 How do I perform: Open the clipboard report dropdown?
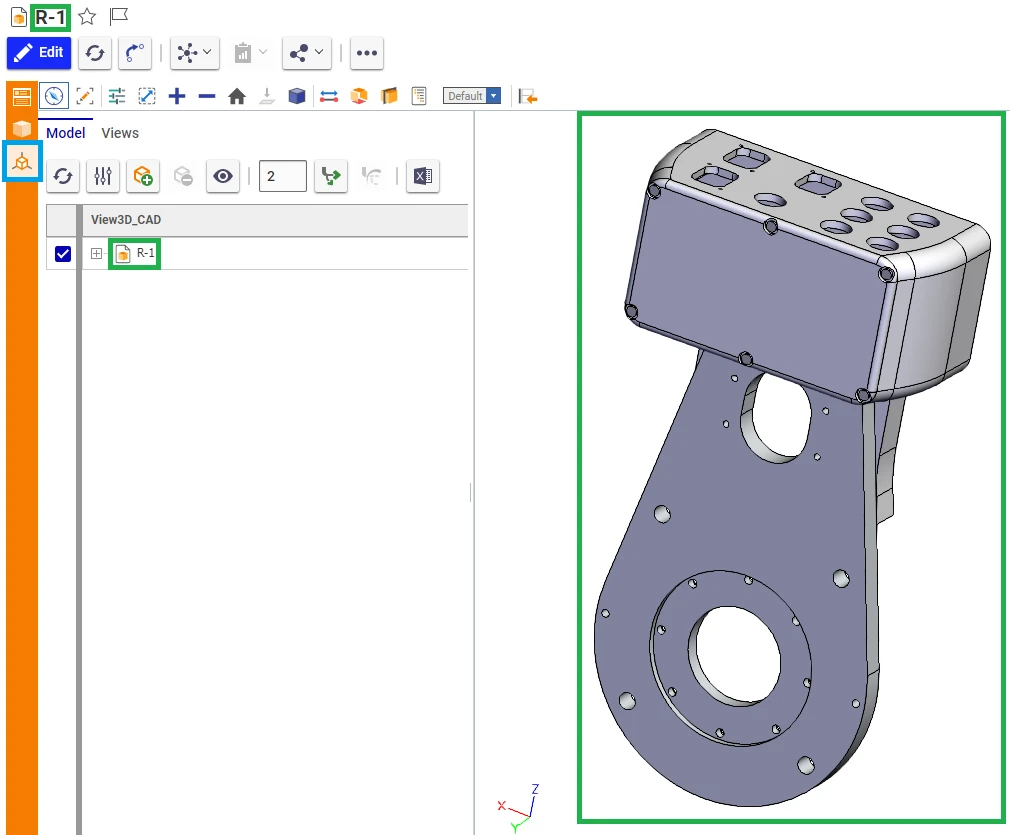250,53
